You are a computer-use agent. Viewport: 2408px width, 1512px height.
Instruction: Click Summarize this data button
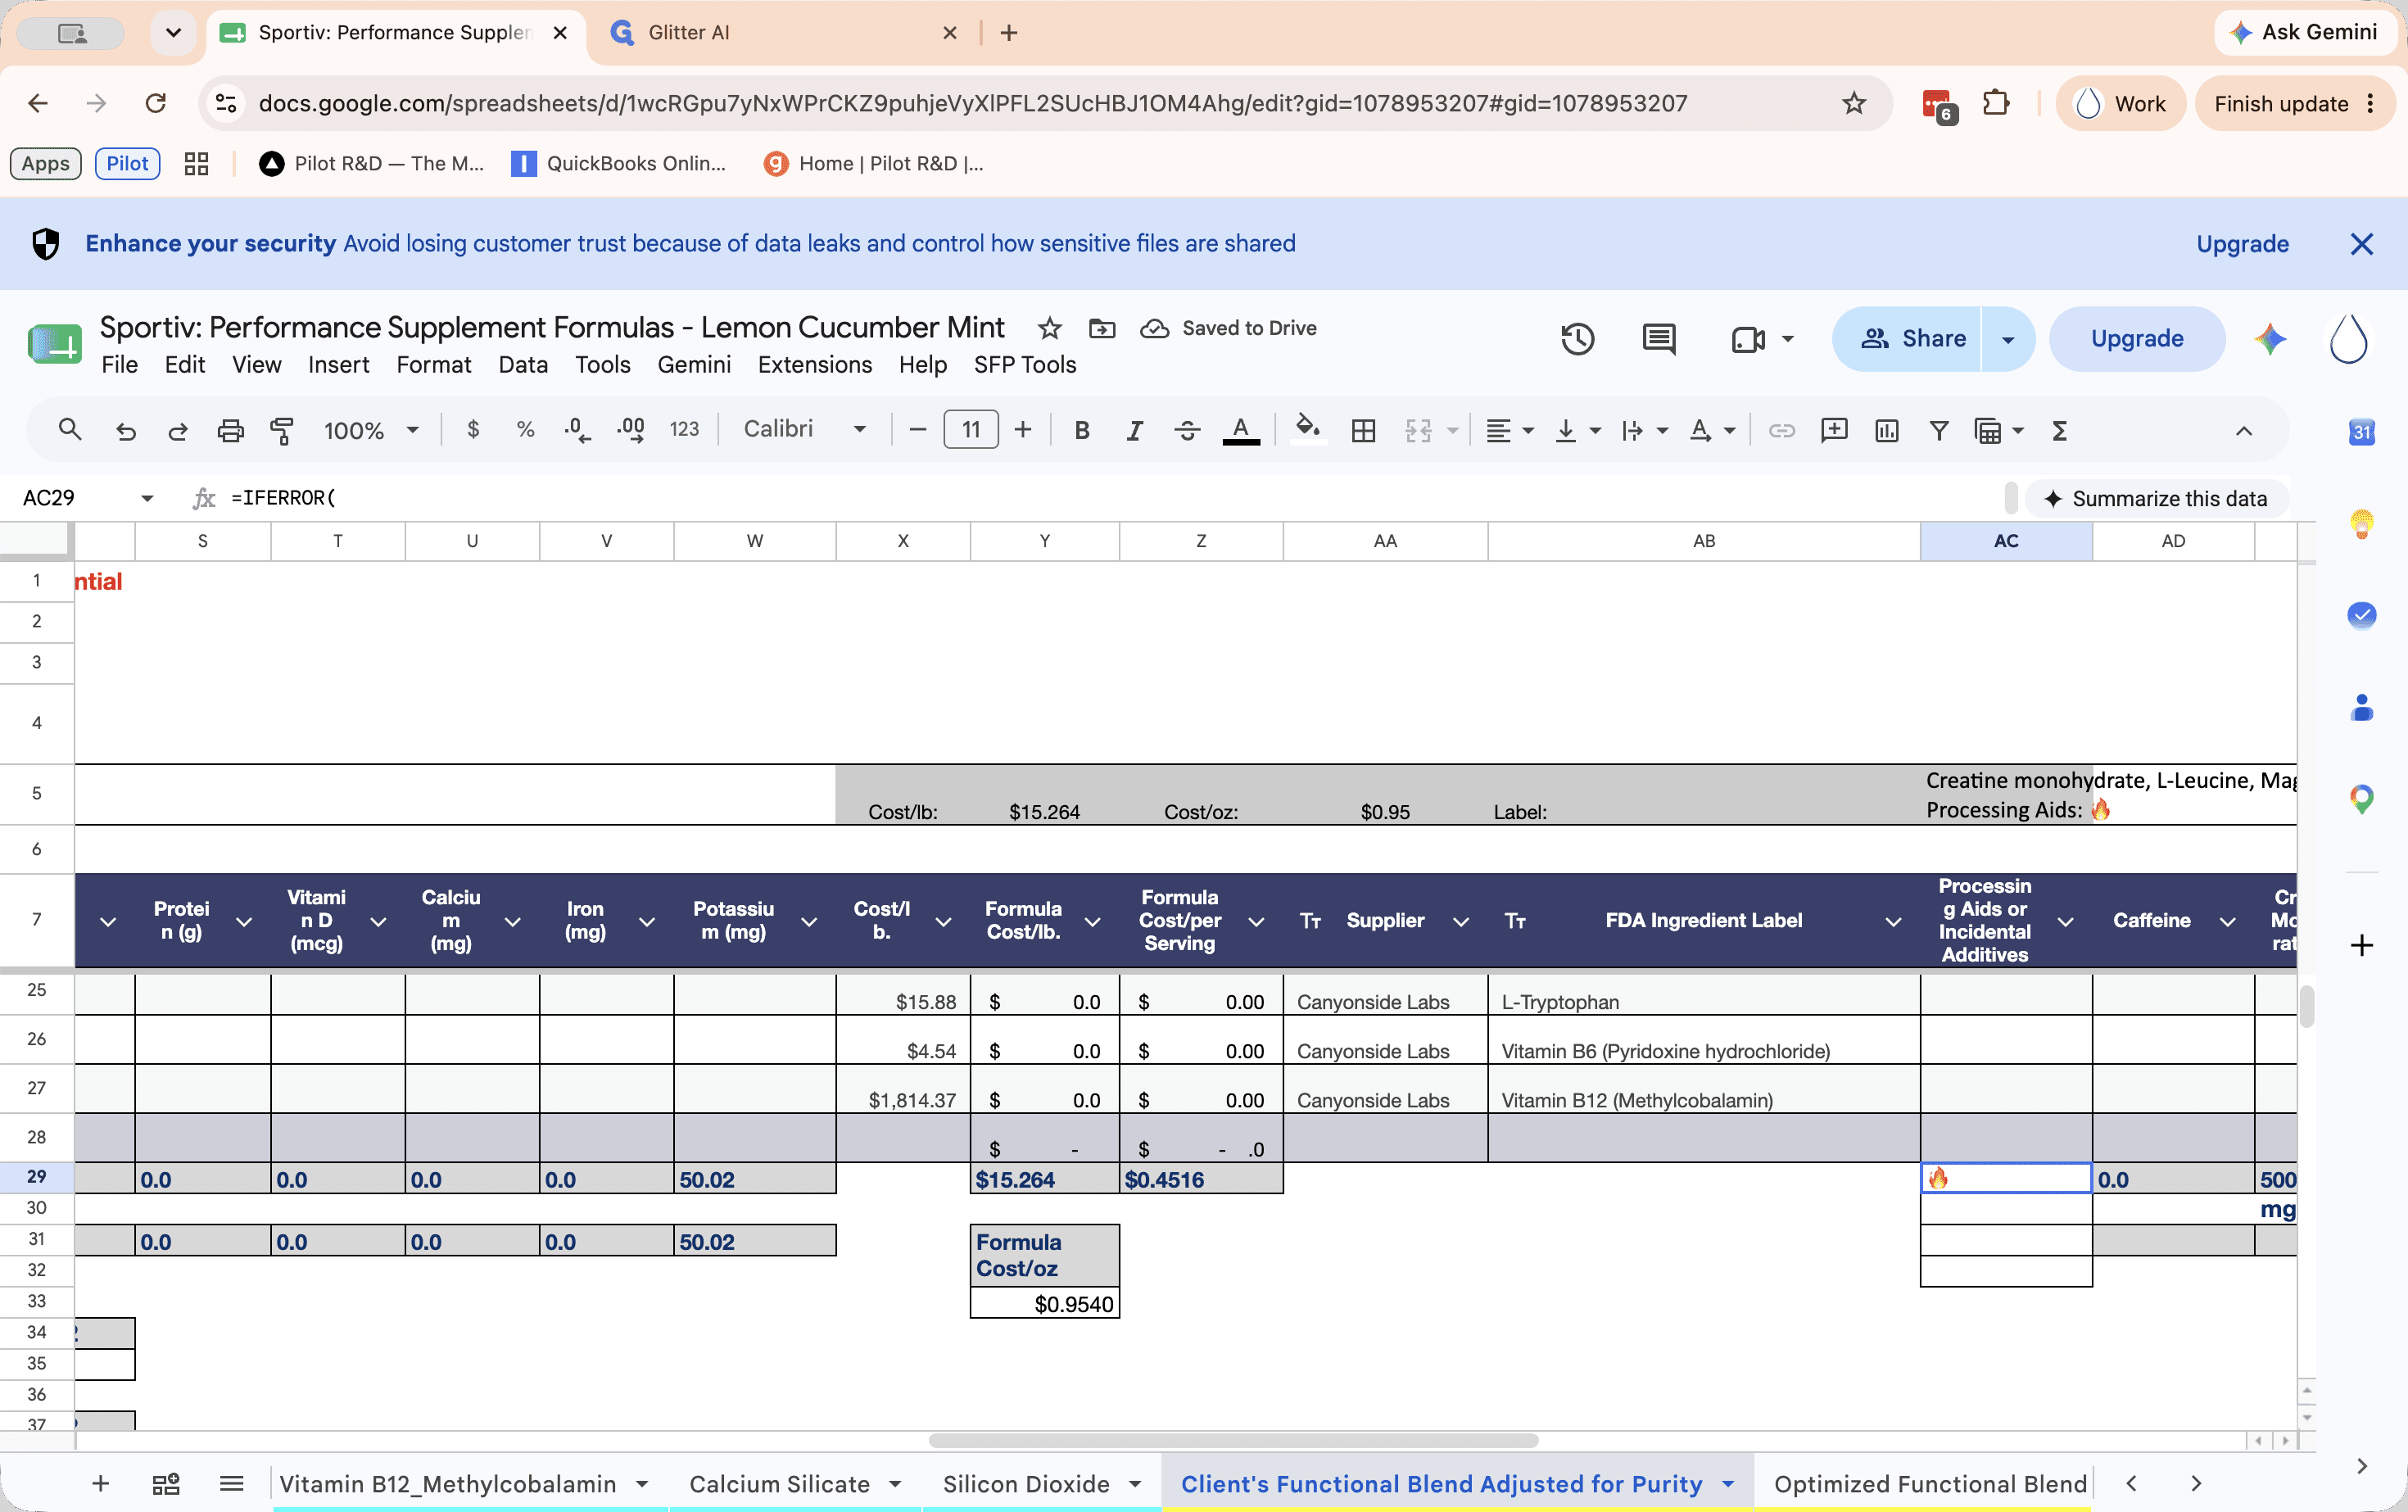coord(2156,498)
